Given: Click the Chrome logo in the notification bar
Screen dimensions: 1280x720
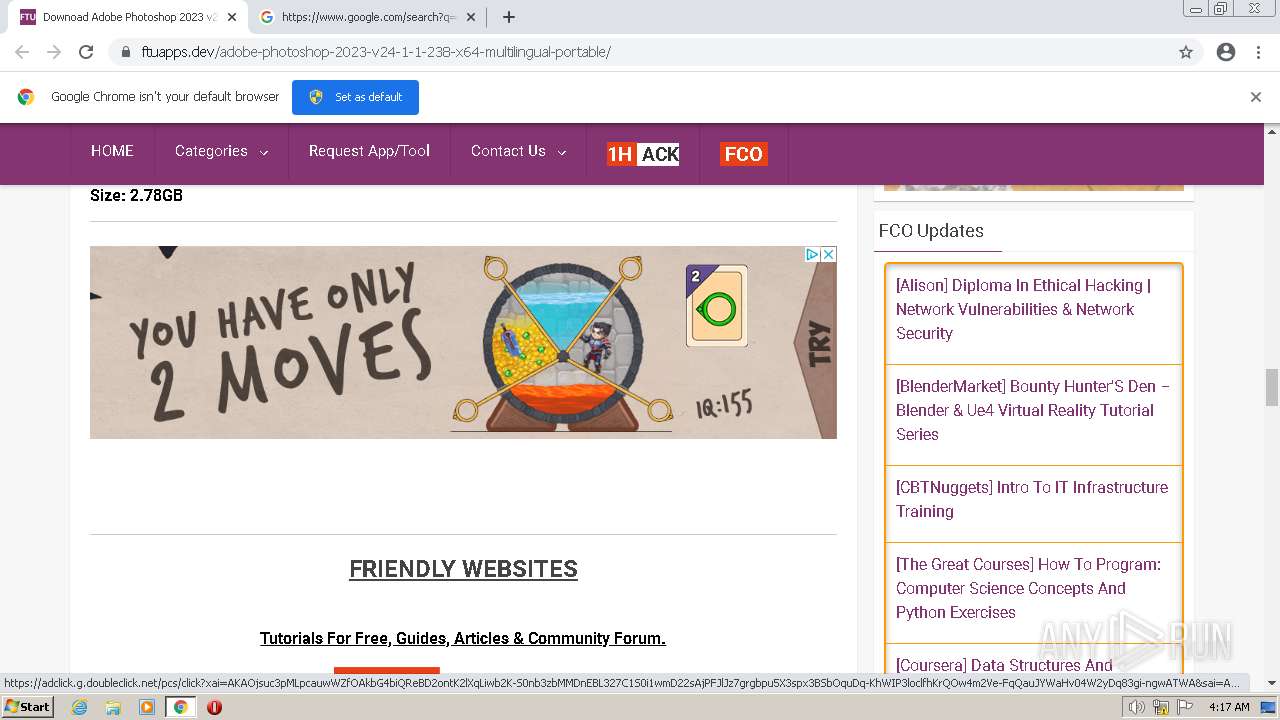Looking at the screenshot, I should click(x=26, y=97).
